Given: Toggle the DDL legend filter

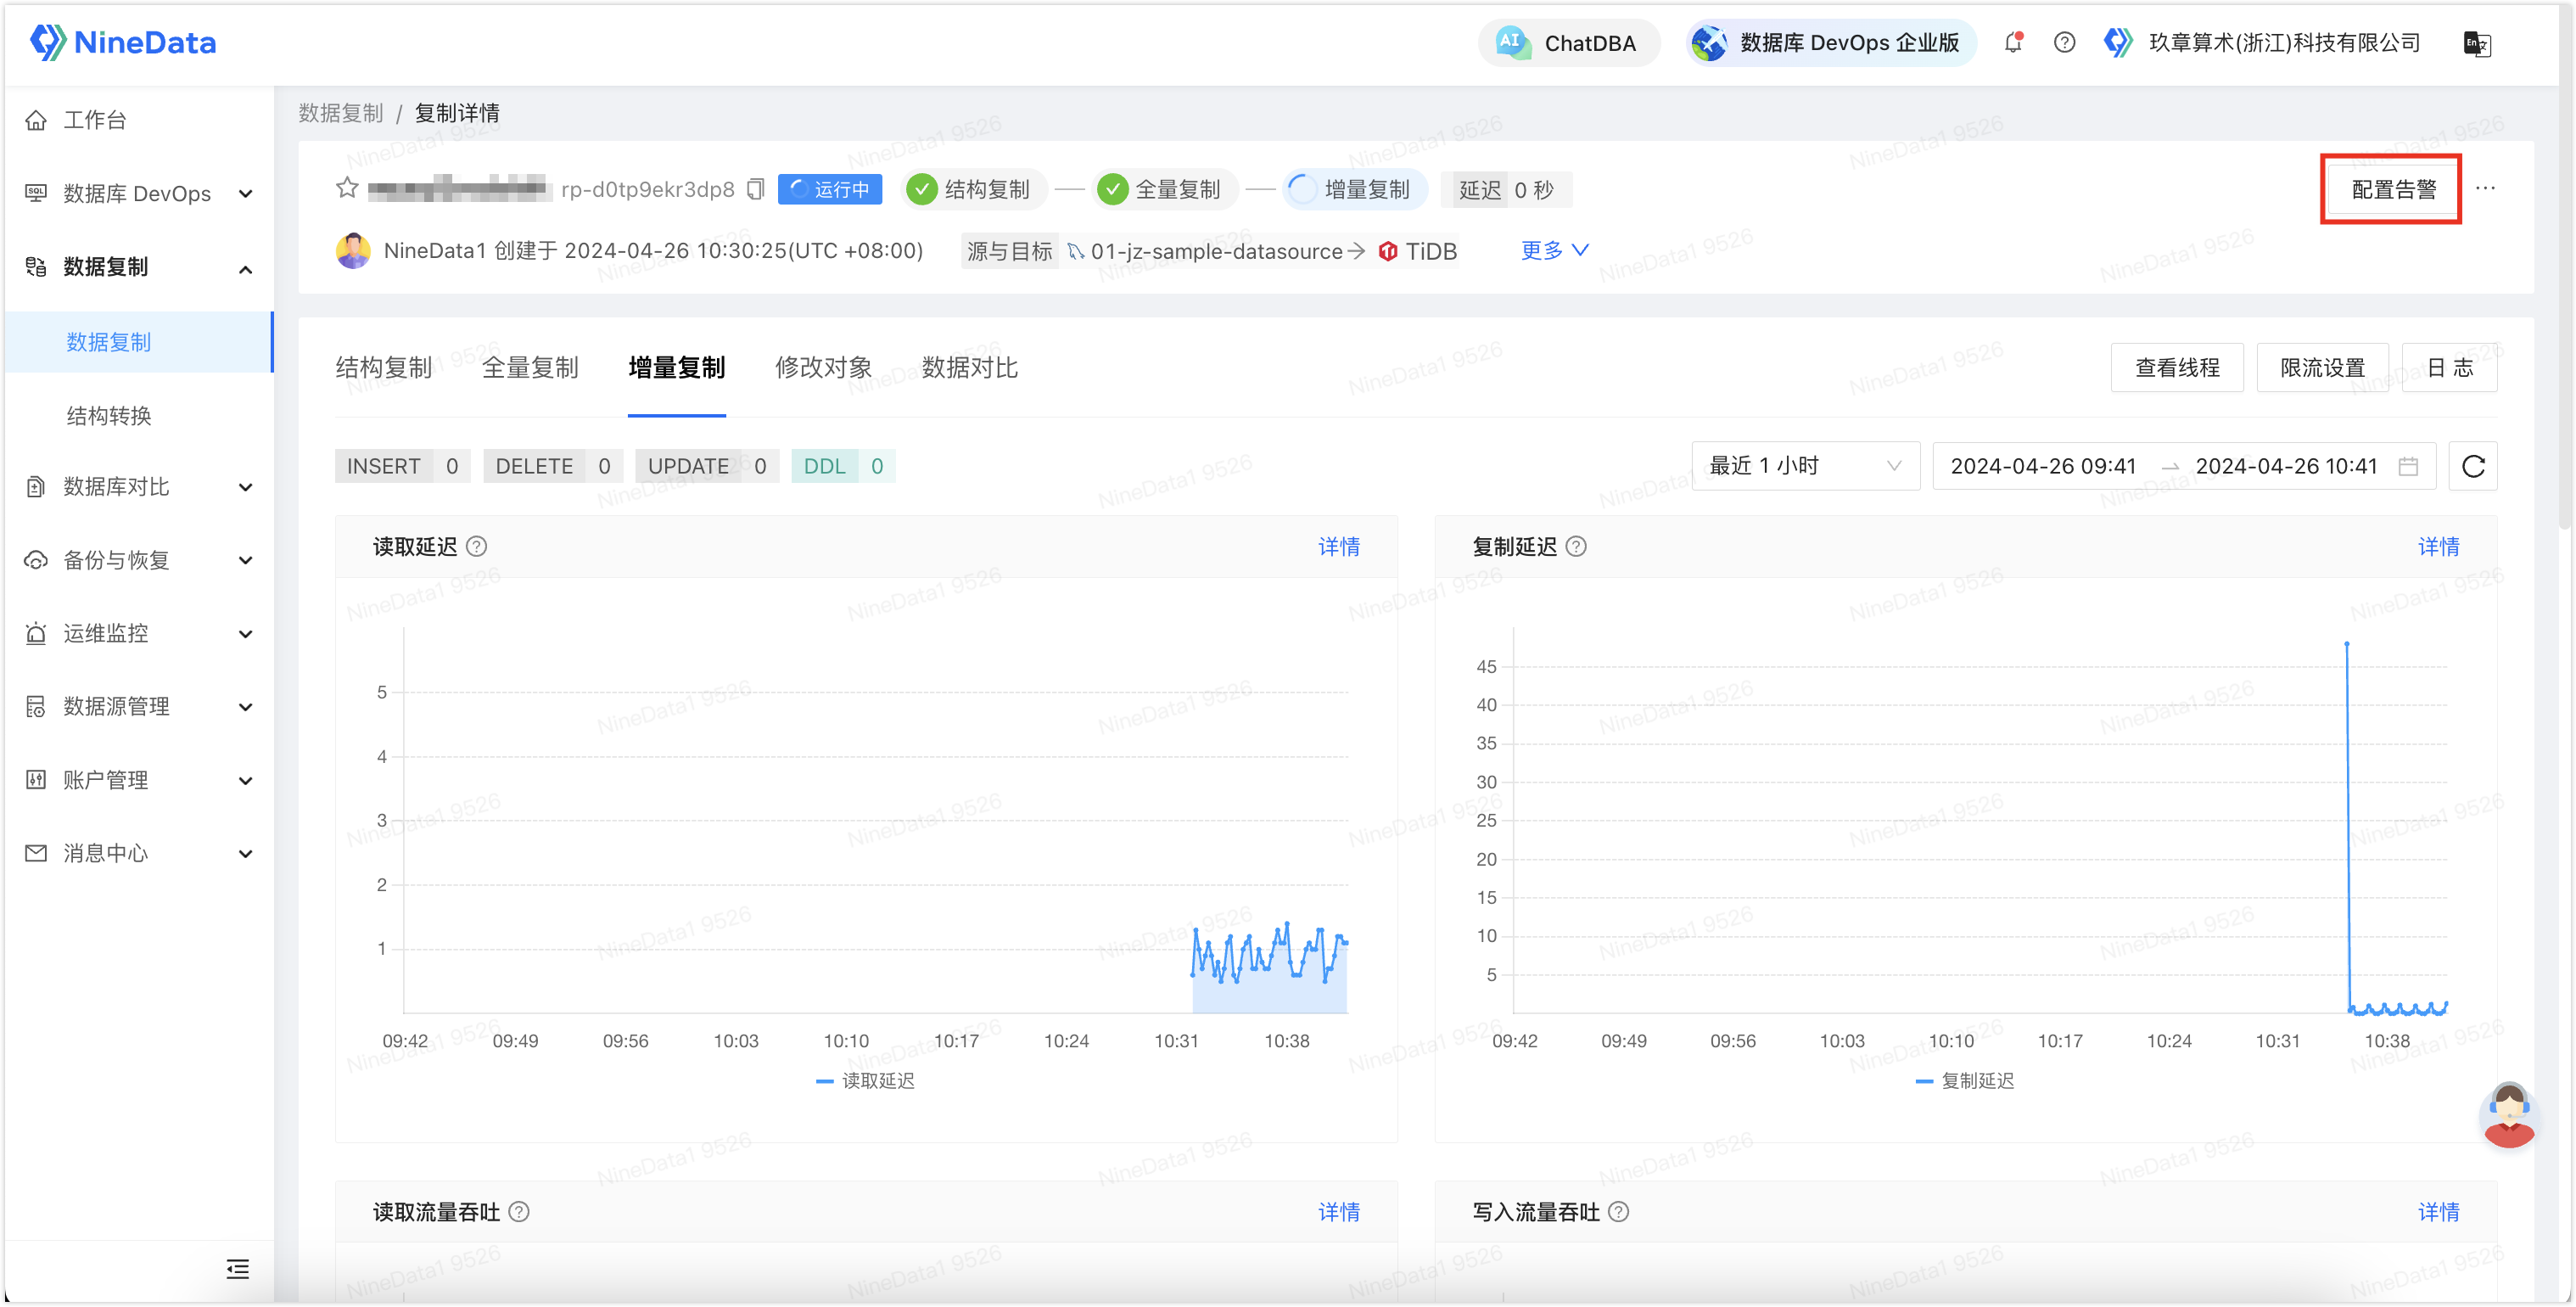Looking at the screenshot, I should click(843, 466).
